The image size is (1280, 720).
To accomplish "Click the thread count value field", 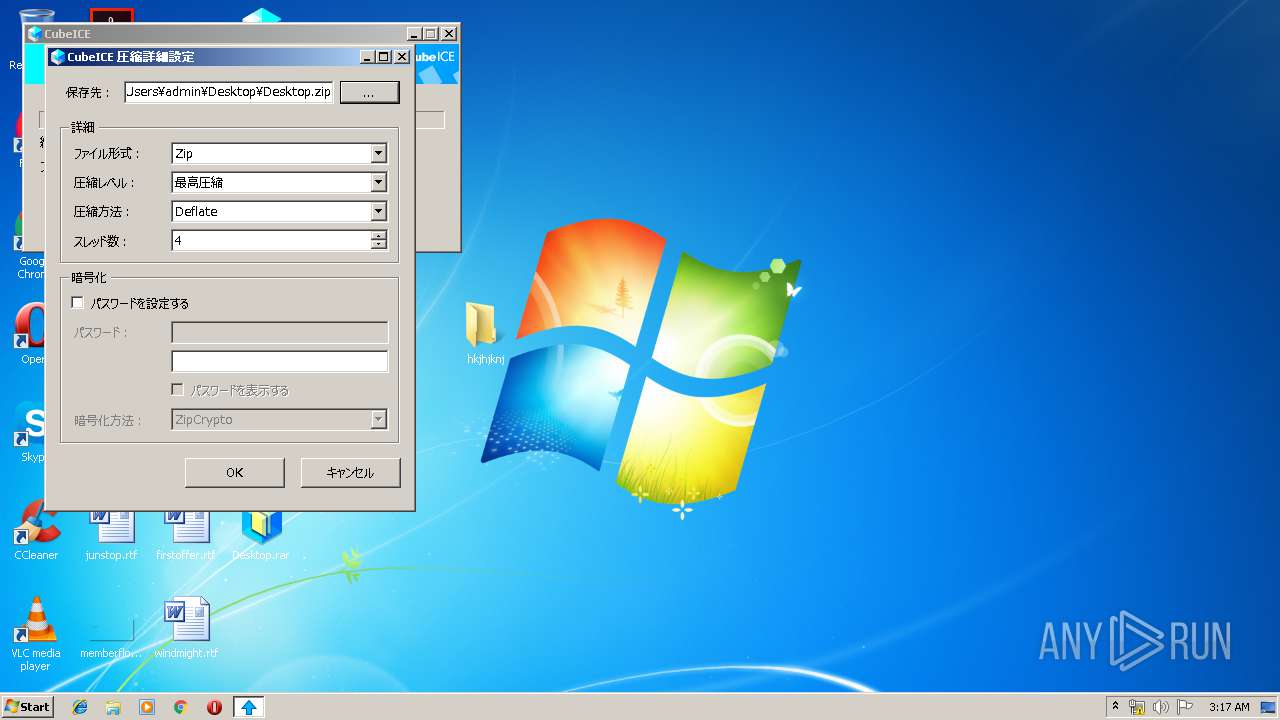I will point(271,241).
